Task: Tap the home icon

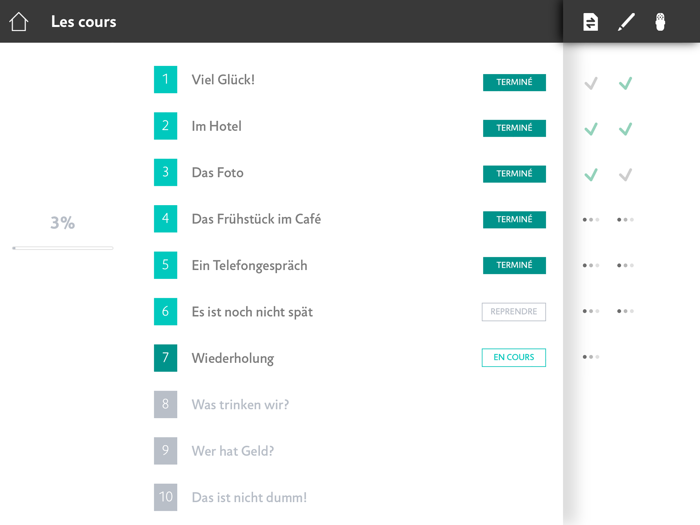Action: click(19, 21)
